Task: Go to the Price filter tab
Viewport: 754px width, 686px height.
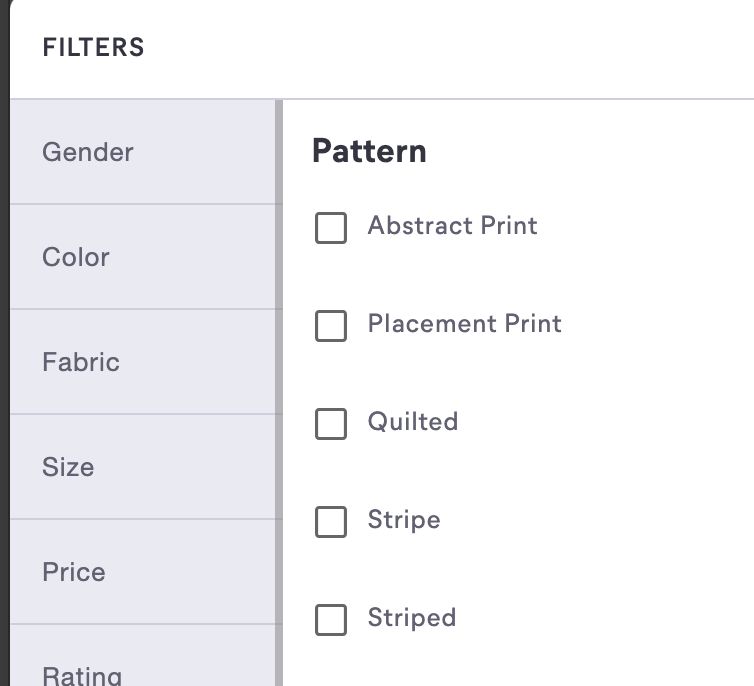Action: click(74, 572)
